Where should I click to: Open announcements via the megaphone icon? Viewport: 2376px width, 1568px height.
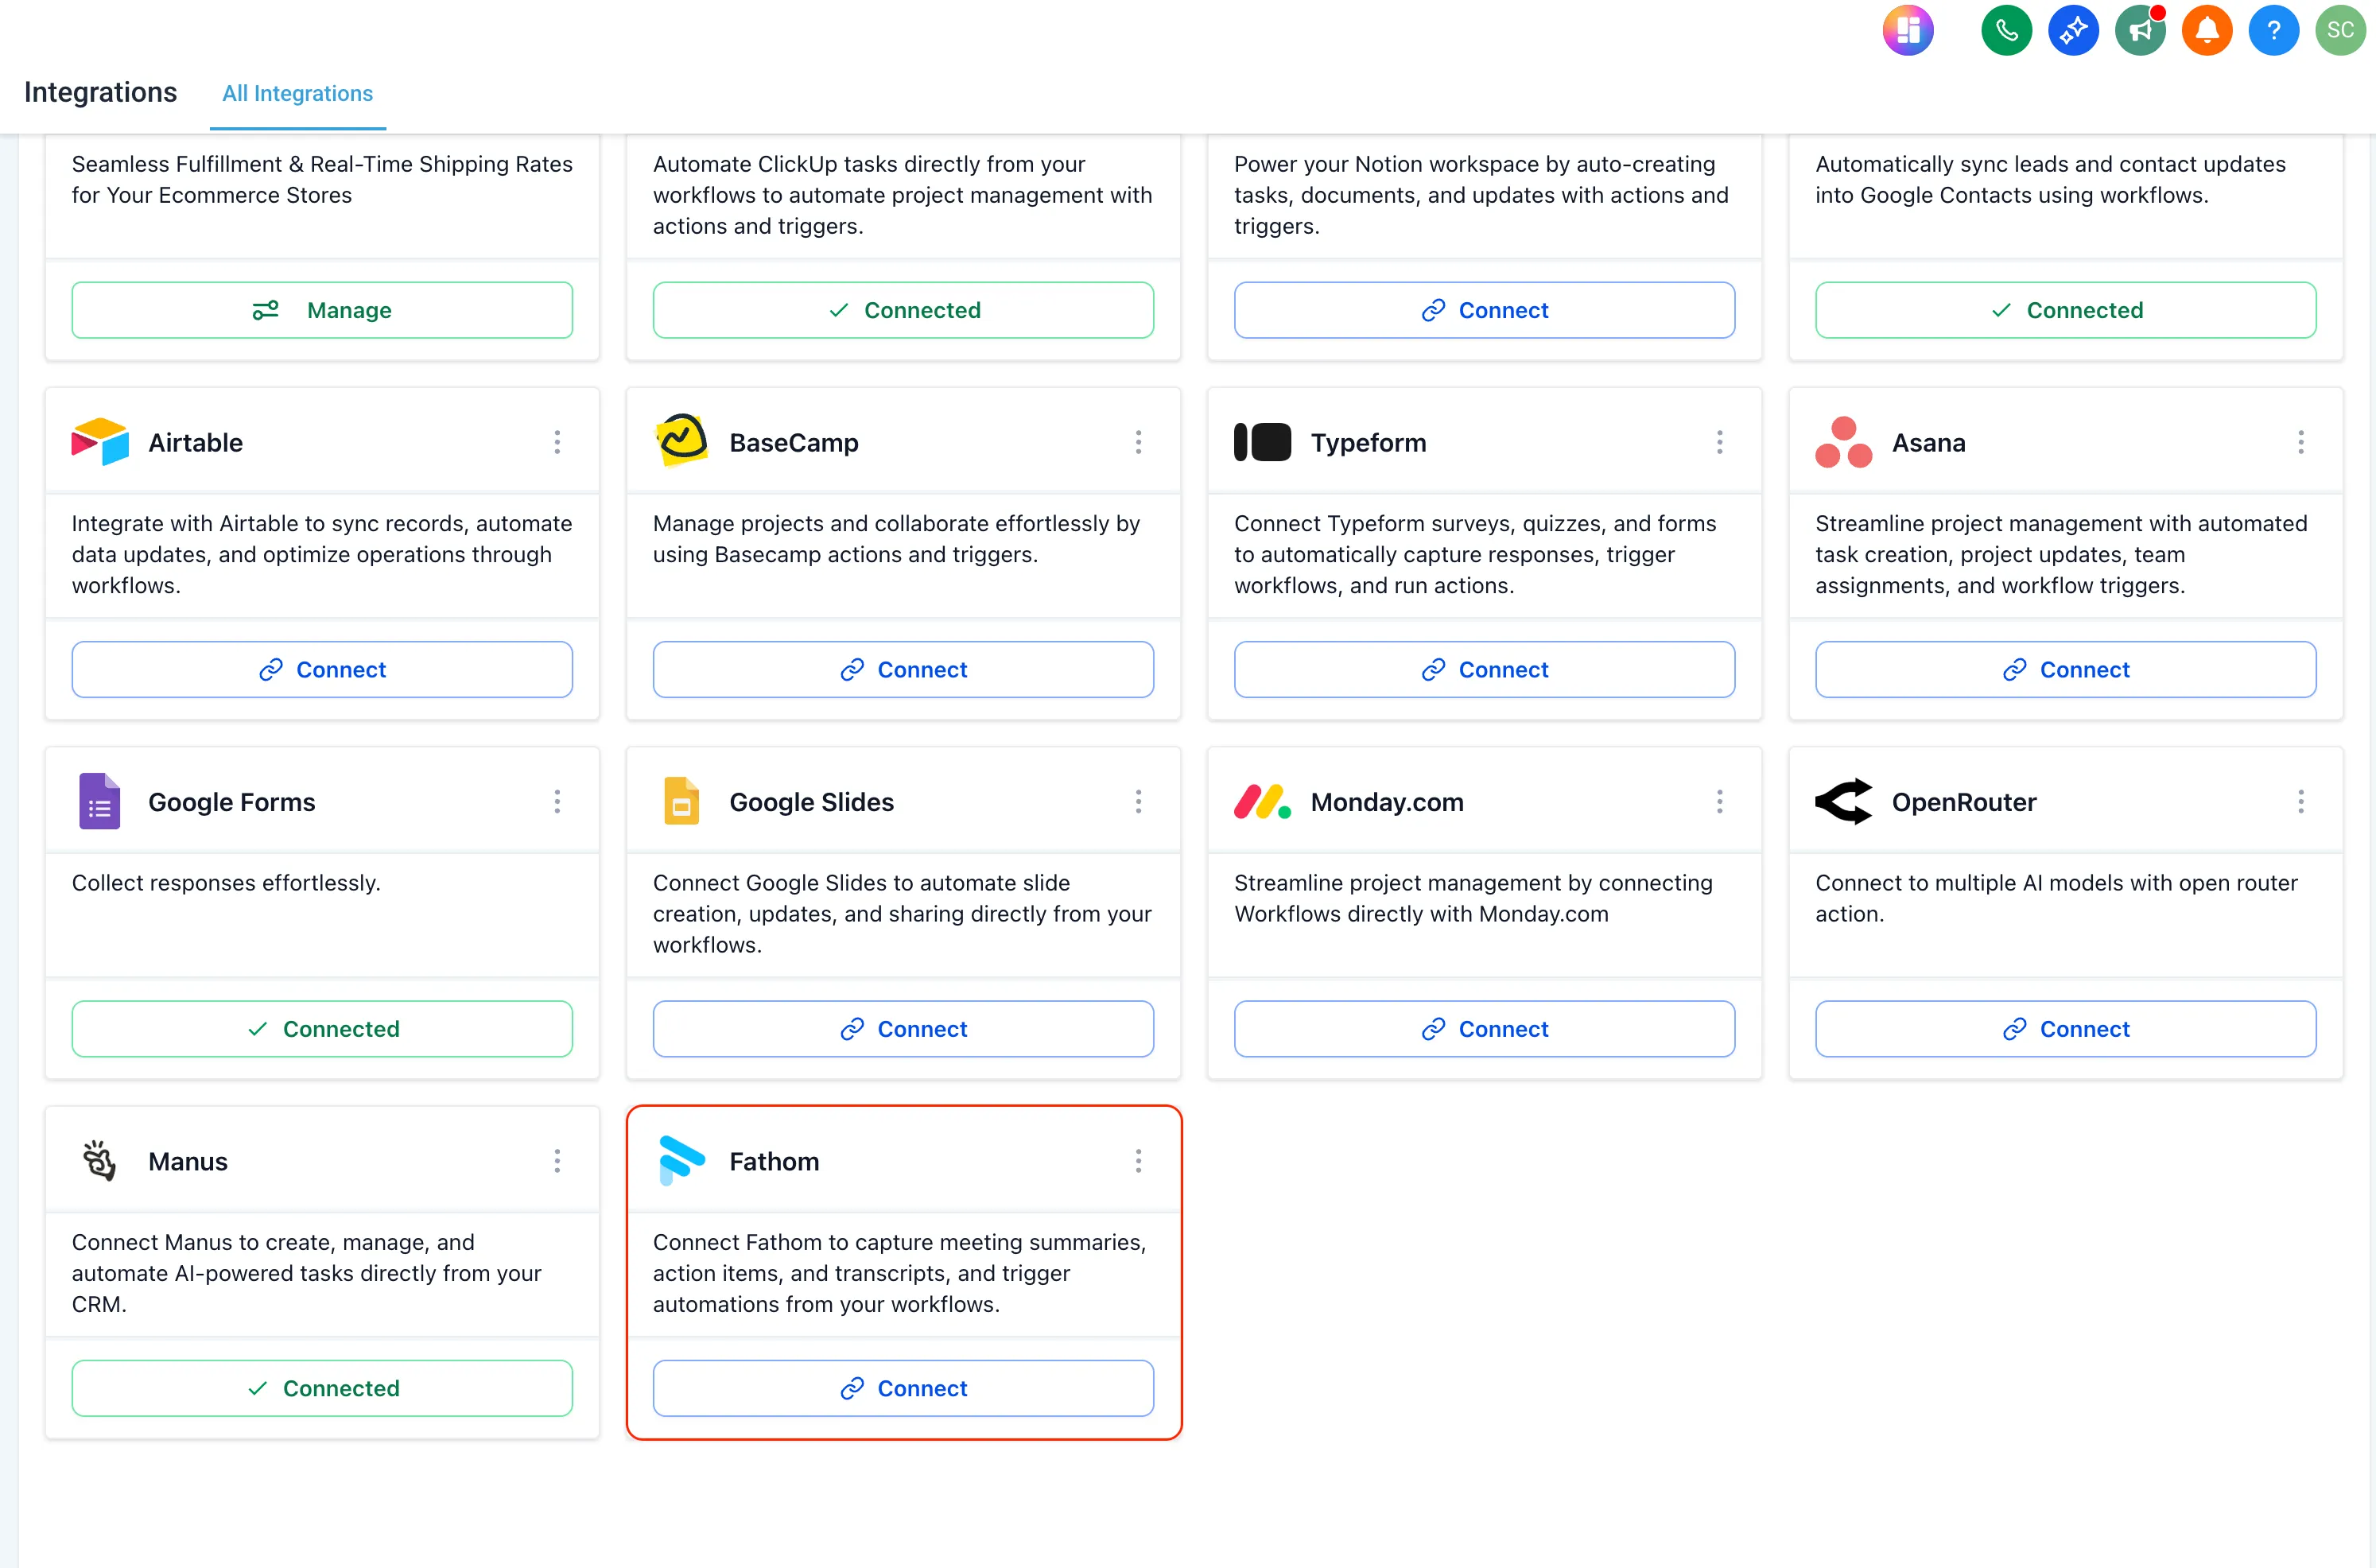click(x=2140, y=30)
